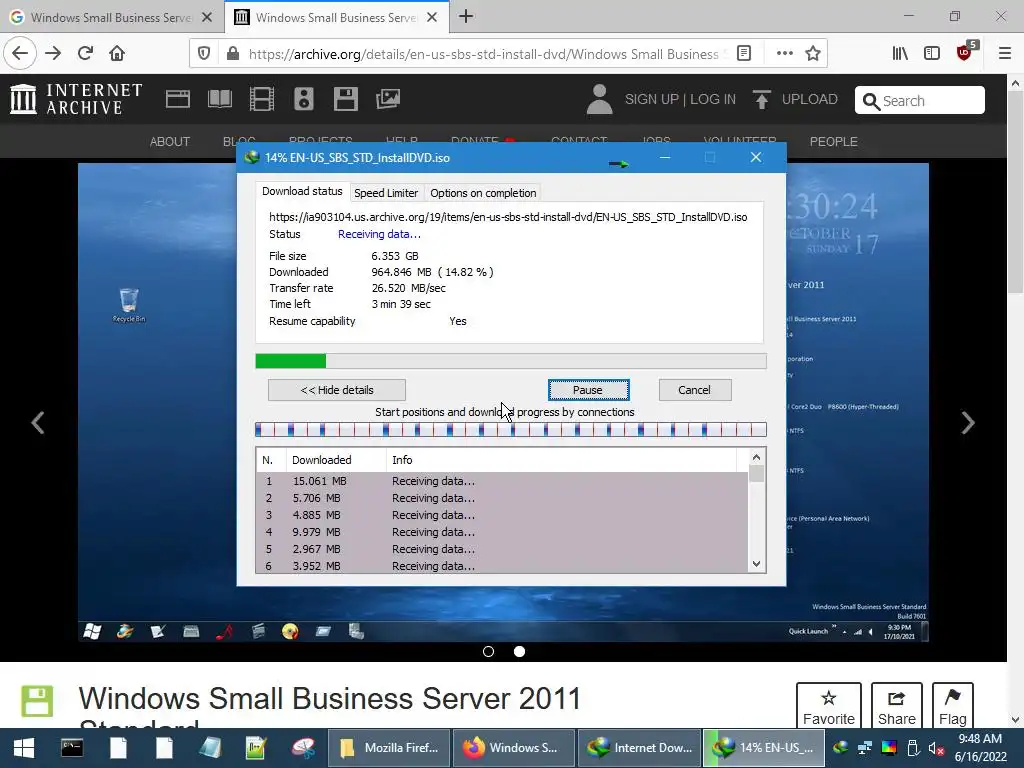Click the UPLOAD link text
This screenshot has height=768, width=1024.
click(809, 99)
